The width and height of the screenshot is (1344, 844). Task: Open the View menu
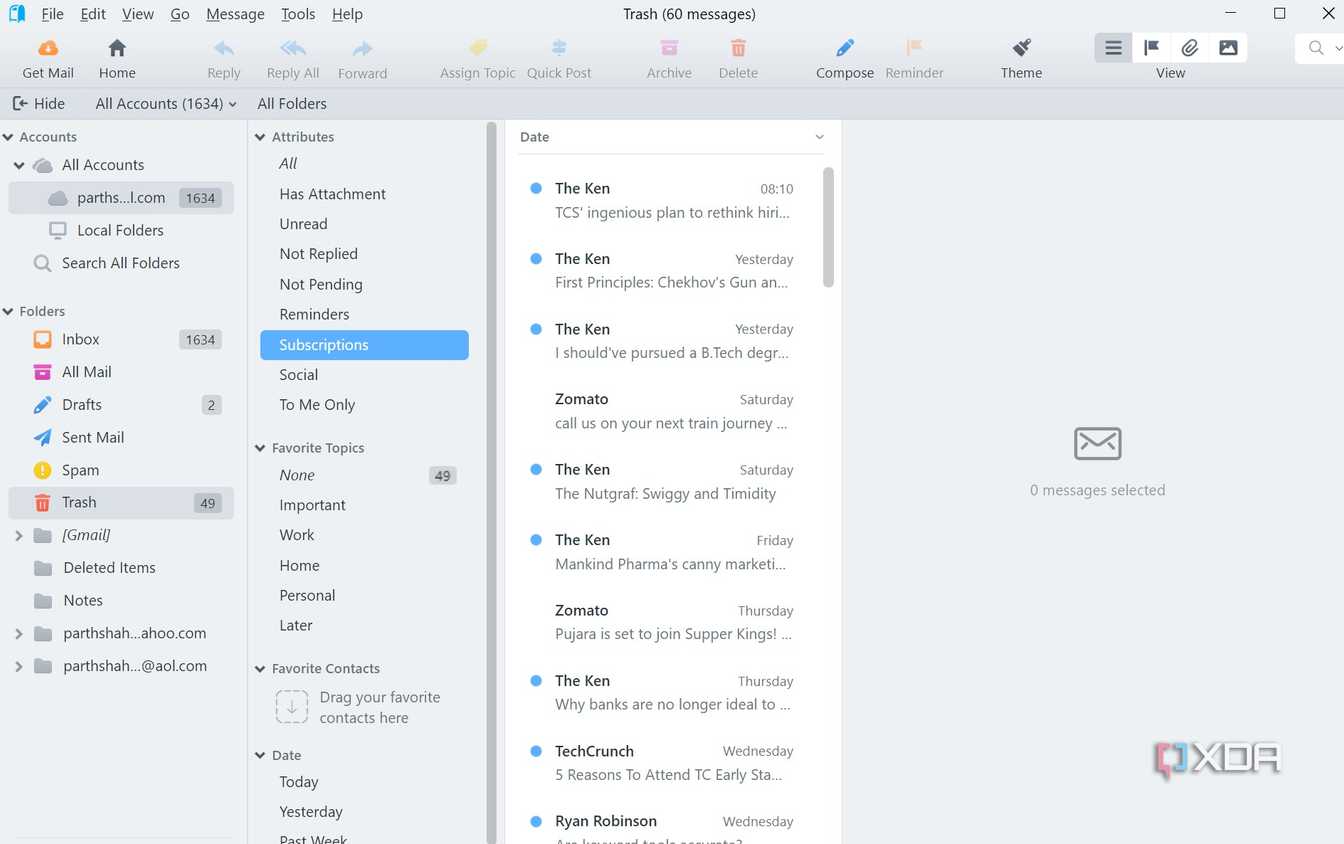tap(138, 14)
